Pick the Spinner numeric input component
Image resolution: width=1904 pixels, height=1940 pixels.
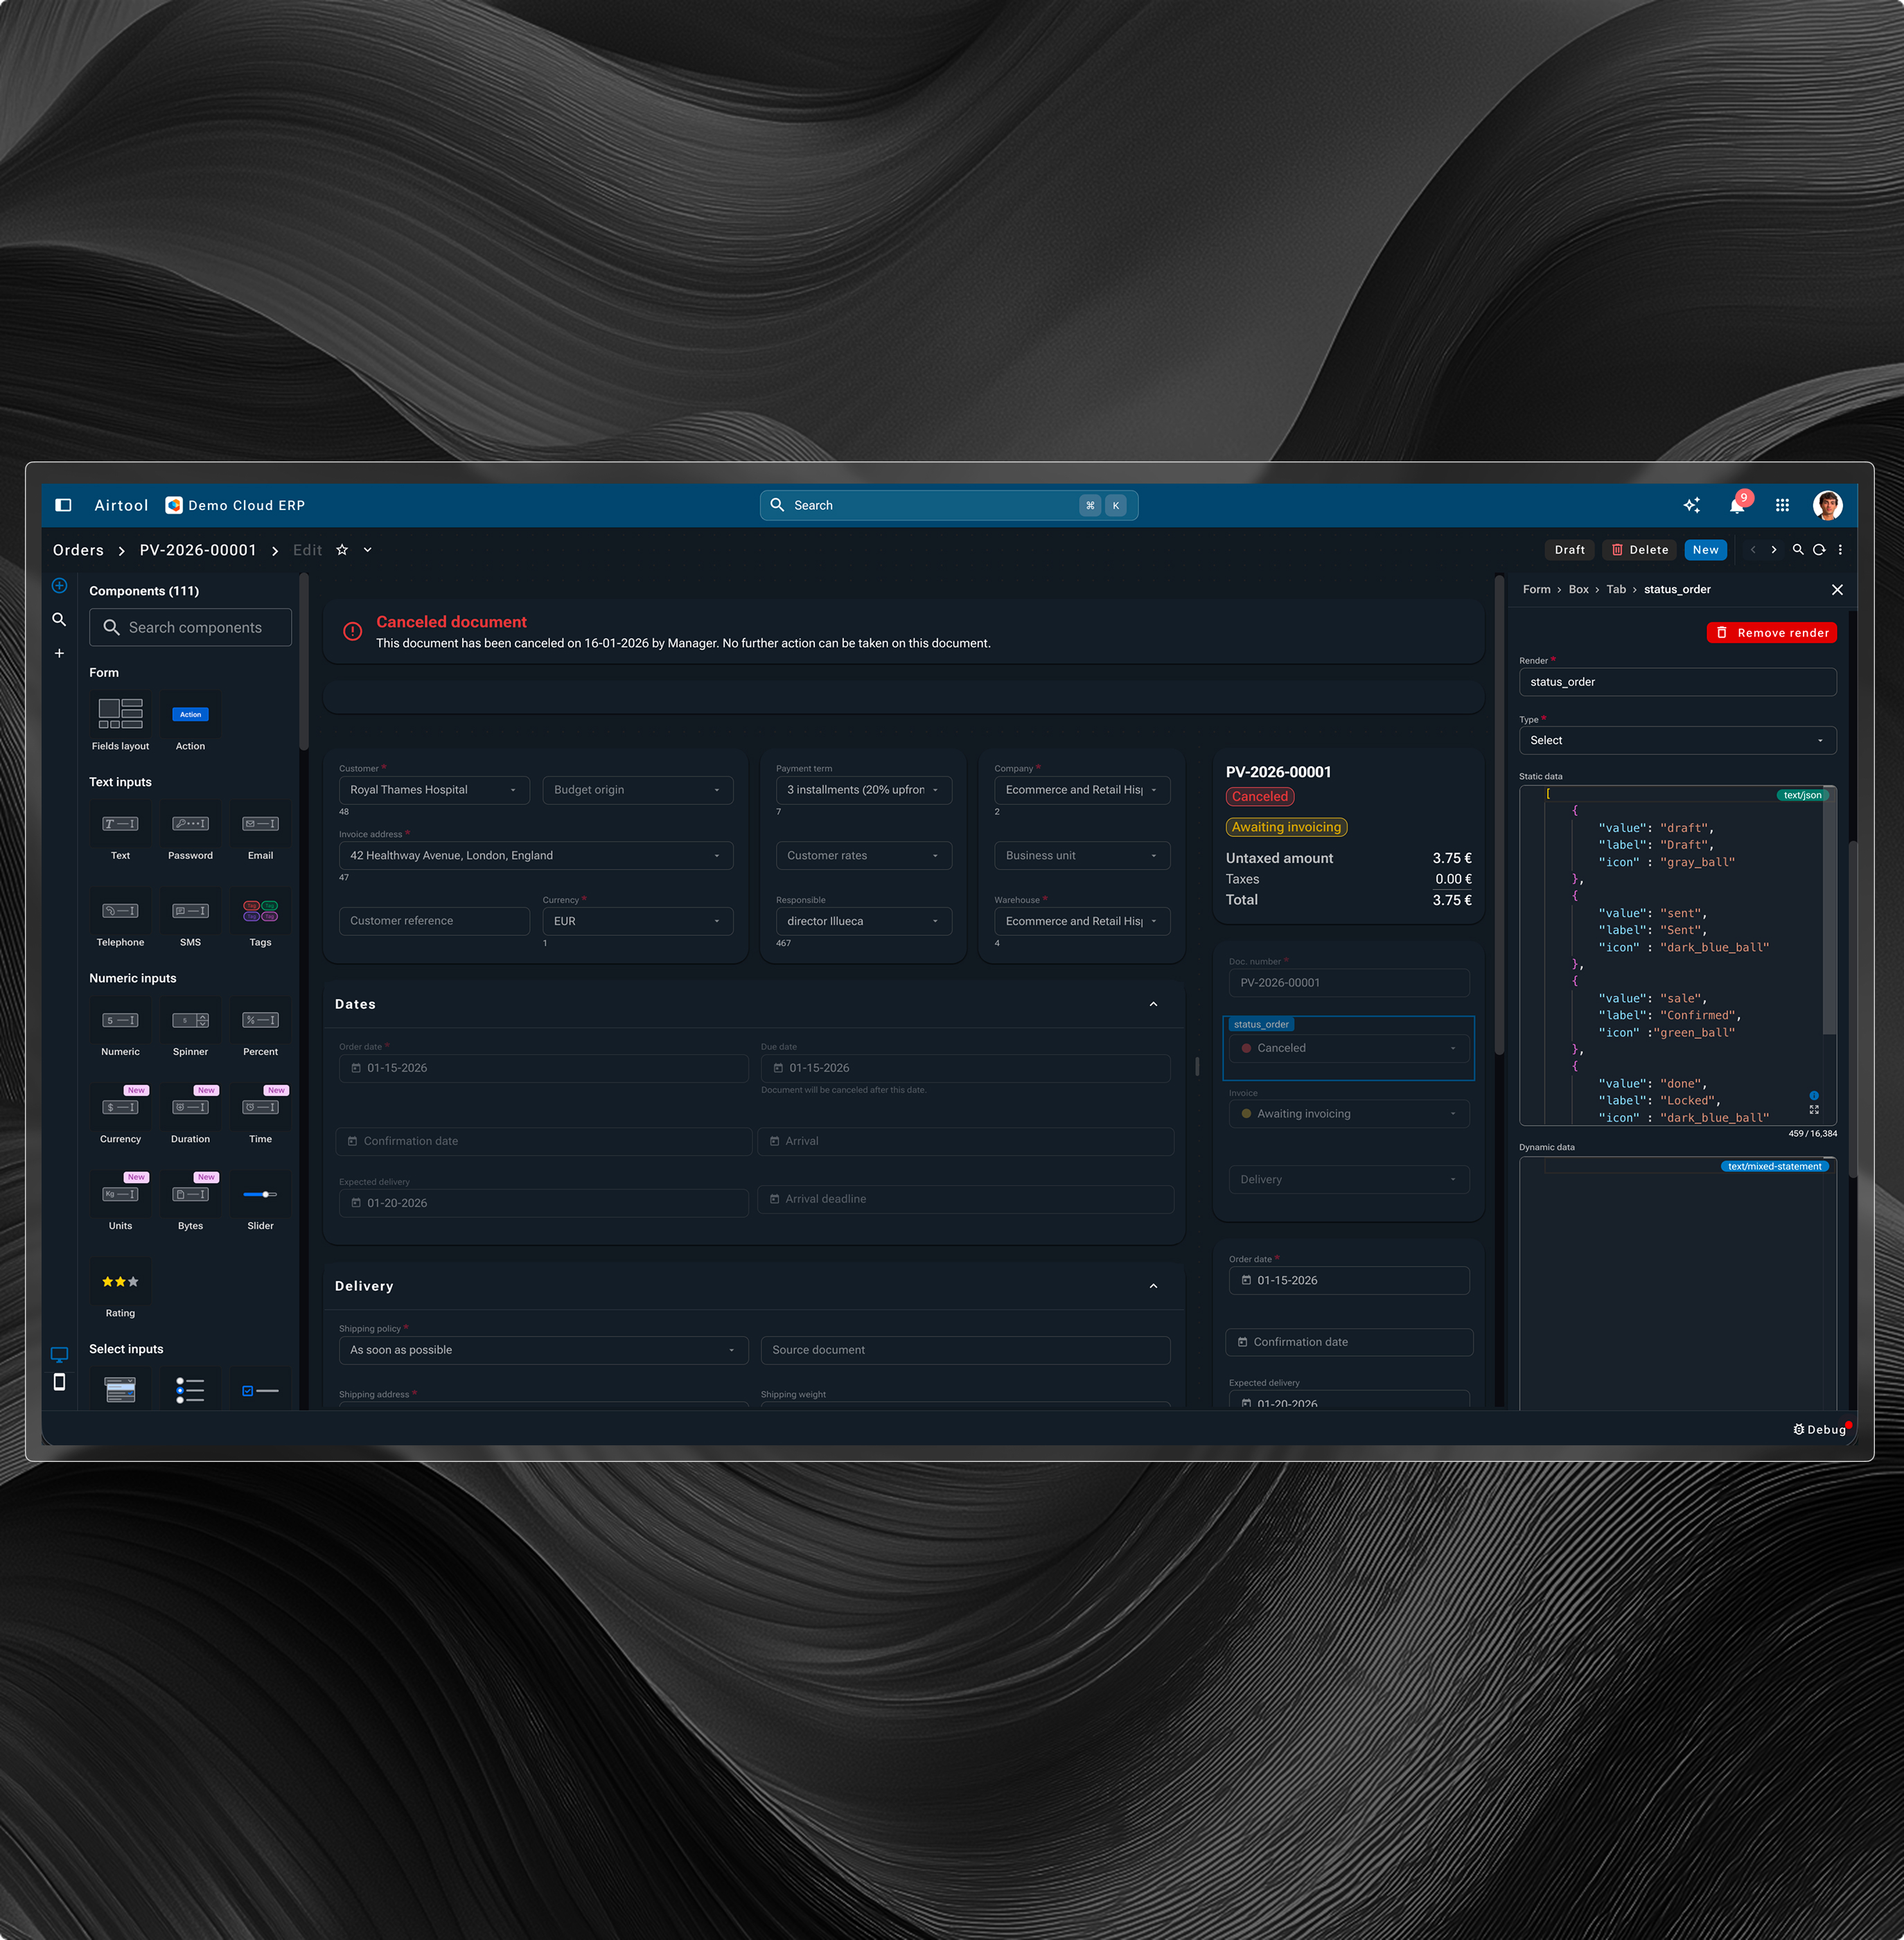190,1021
